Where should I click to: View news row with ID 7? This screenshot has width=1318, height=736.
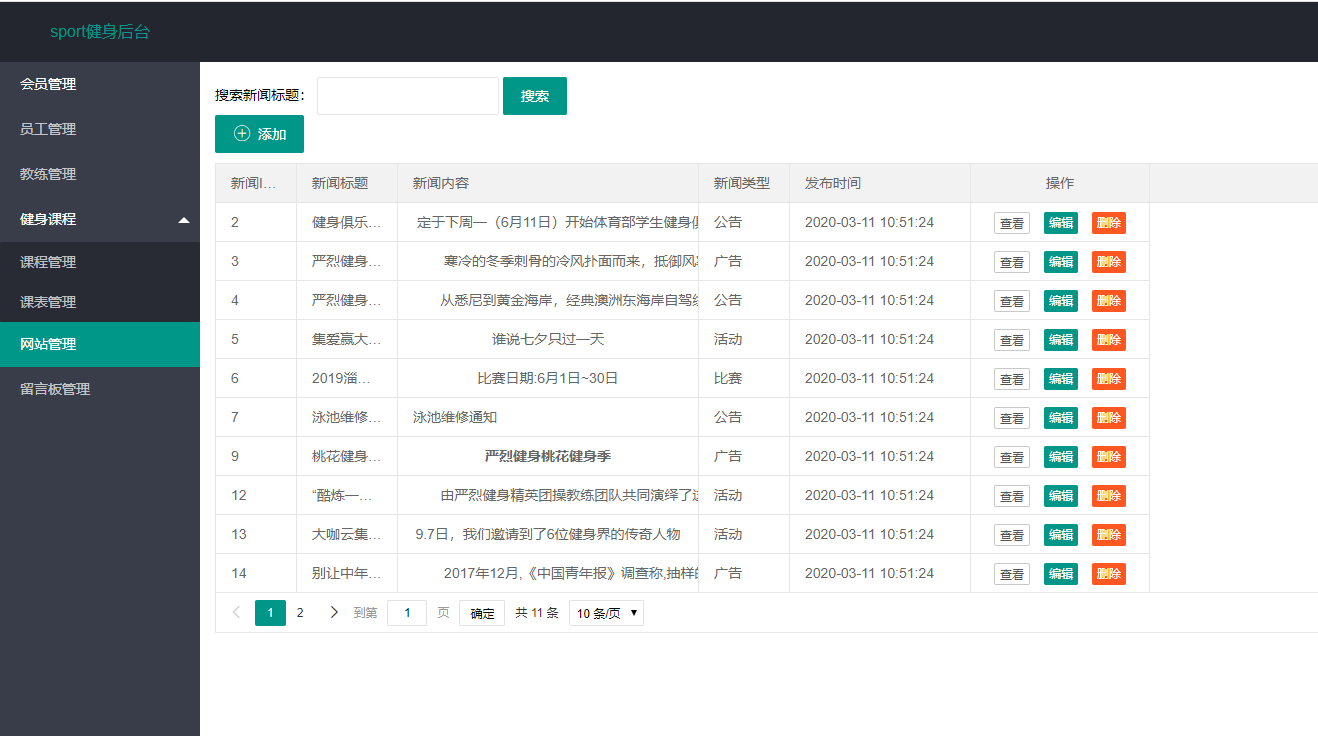1012,418
